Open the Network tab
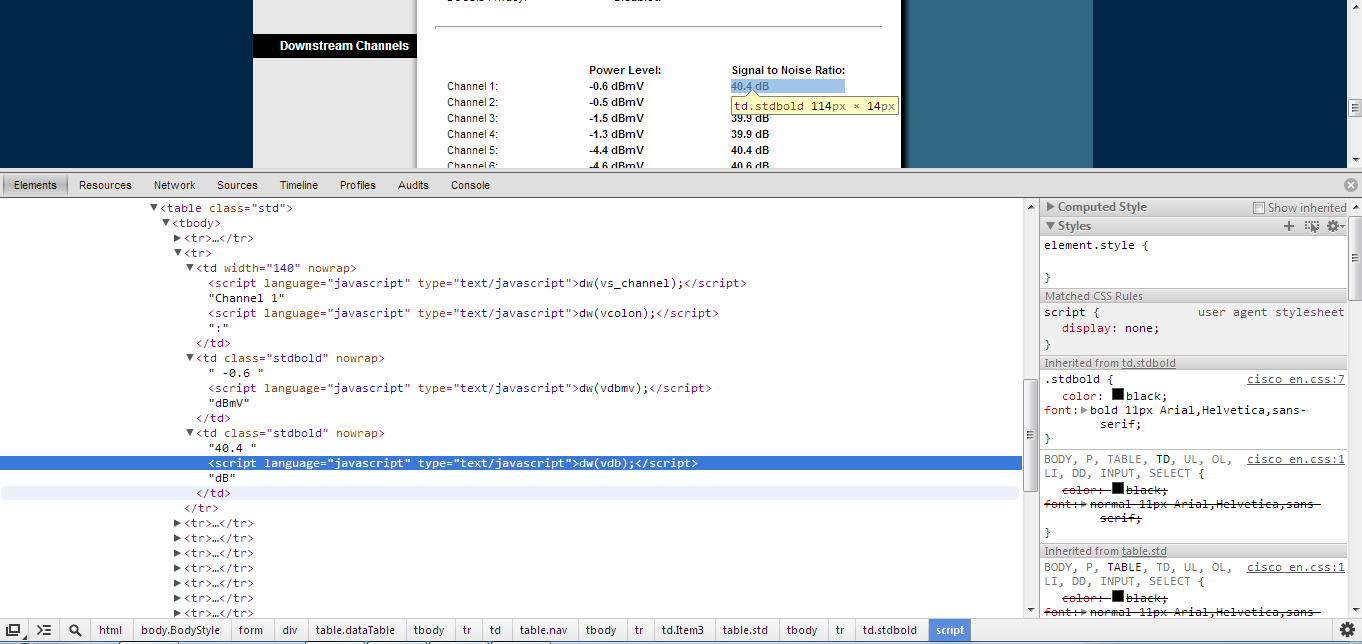The height and width of the screenshot is (644, 1362). click(x=175, y=185)
